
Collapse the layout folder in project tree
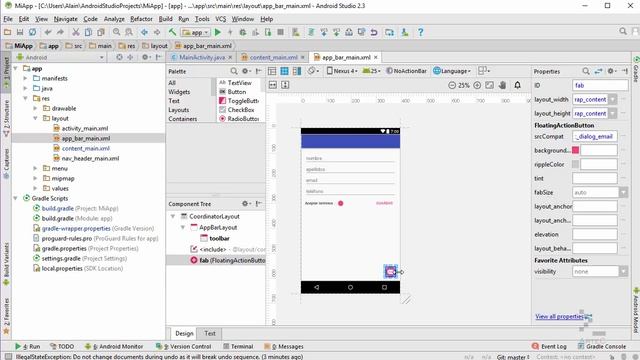pos(36,118)
